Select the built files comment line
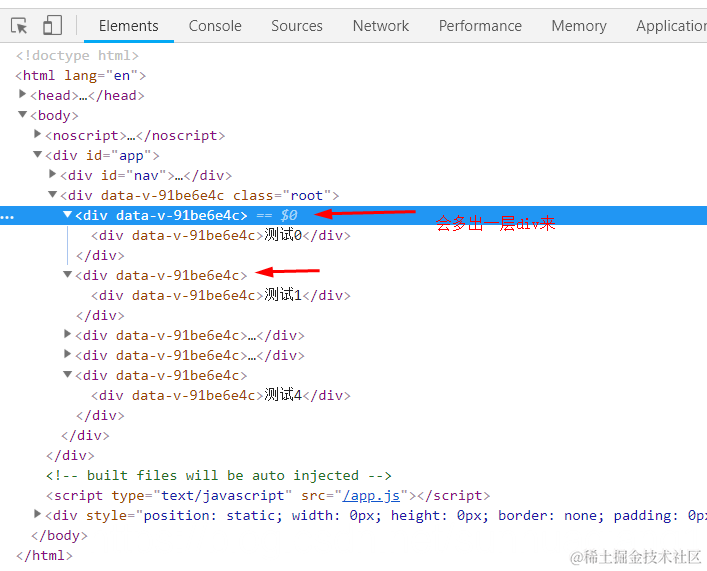 (219, 476)
